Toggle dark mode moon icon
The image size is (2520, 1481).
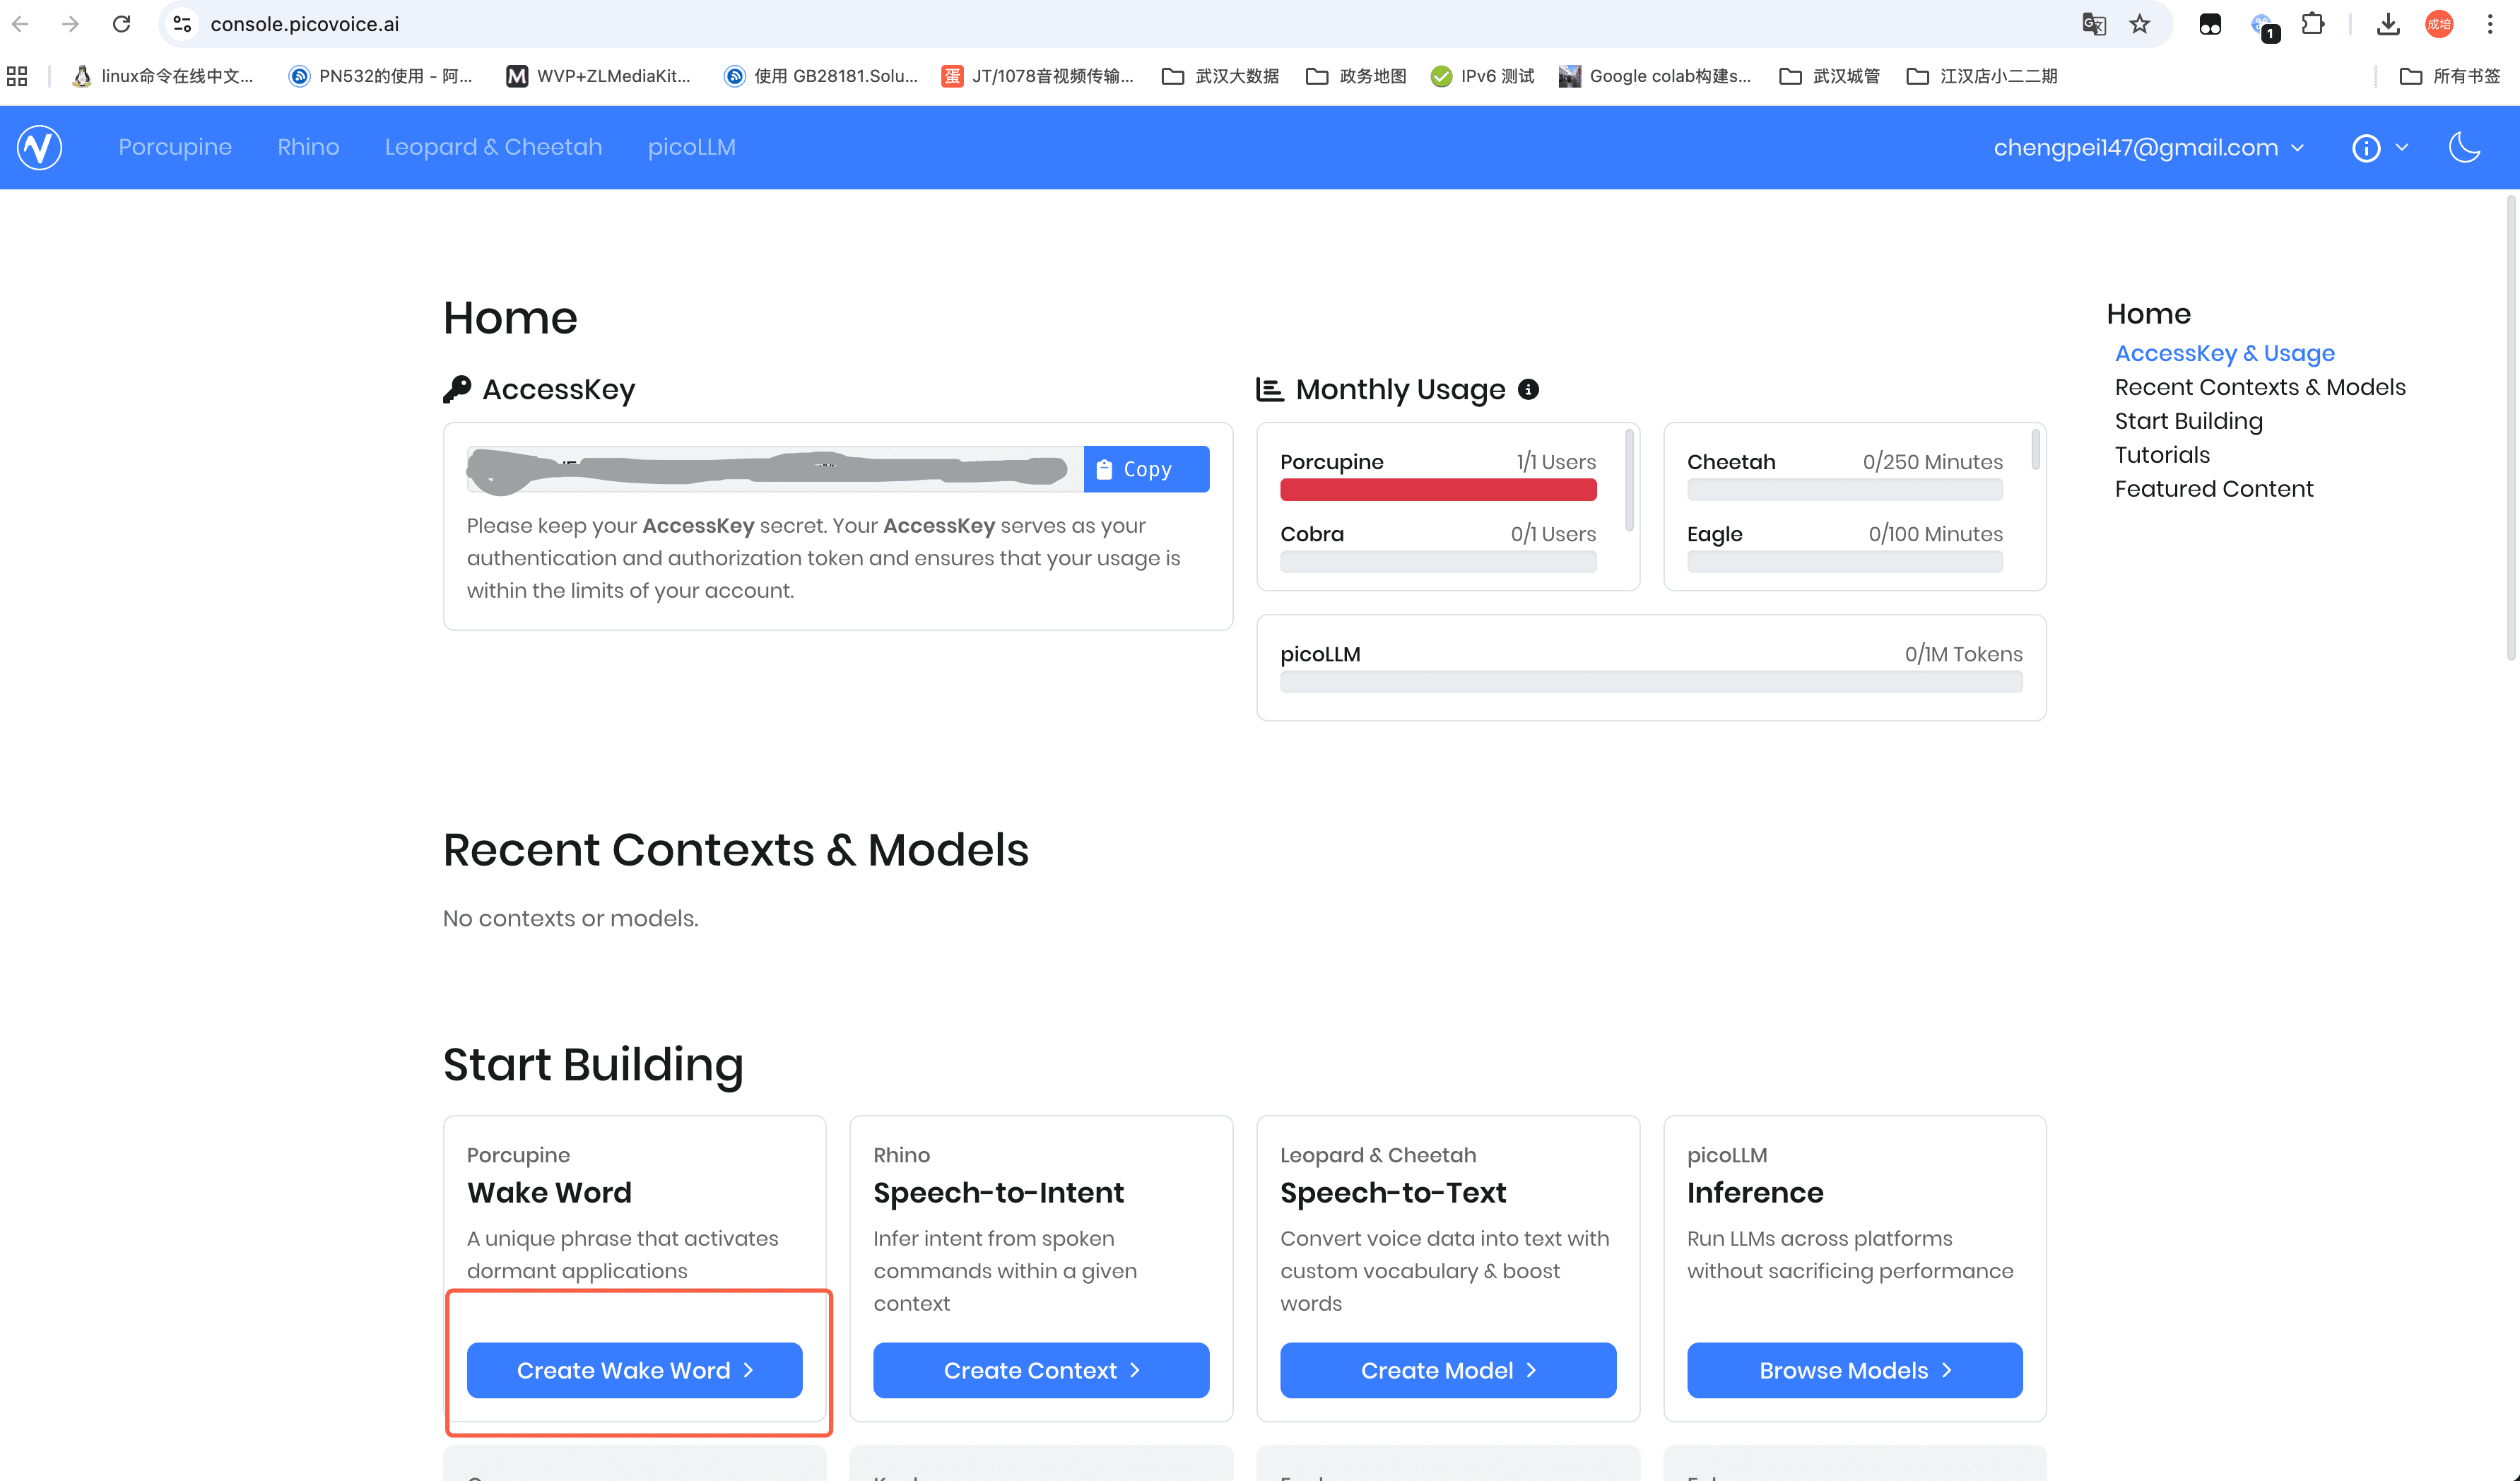[2464, 147]
